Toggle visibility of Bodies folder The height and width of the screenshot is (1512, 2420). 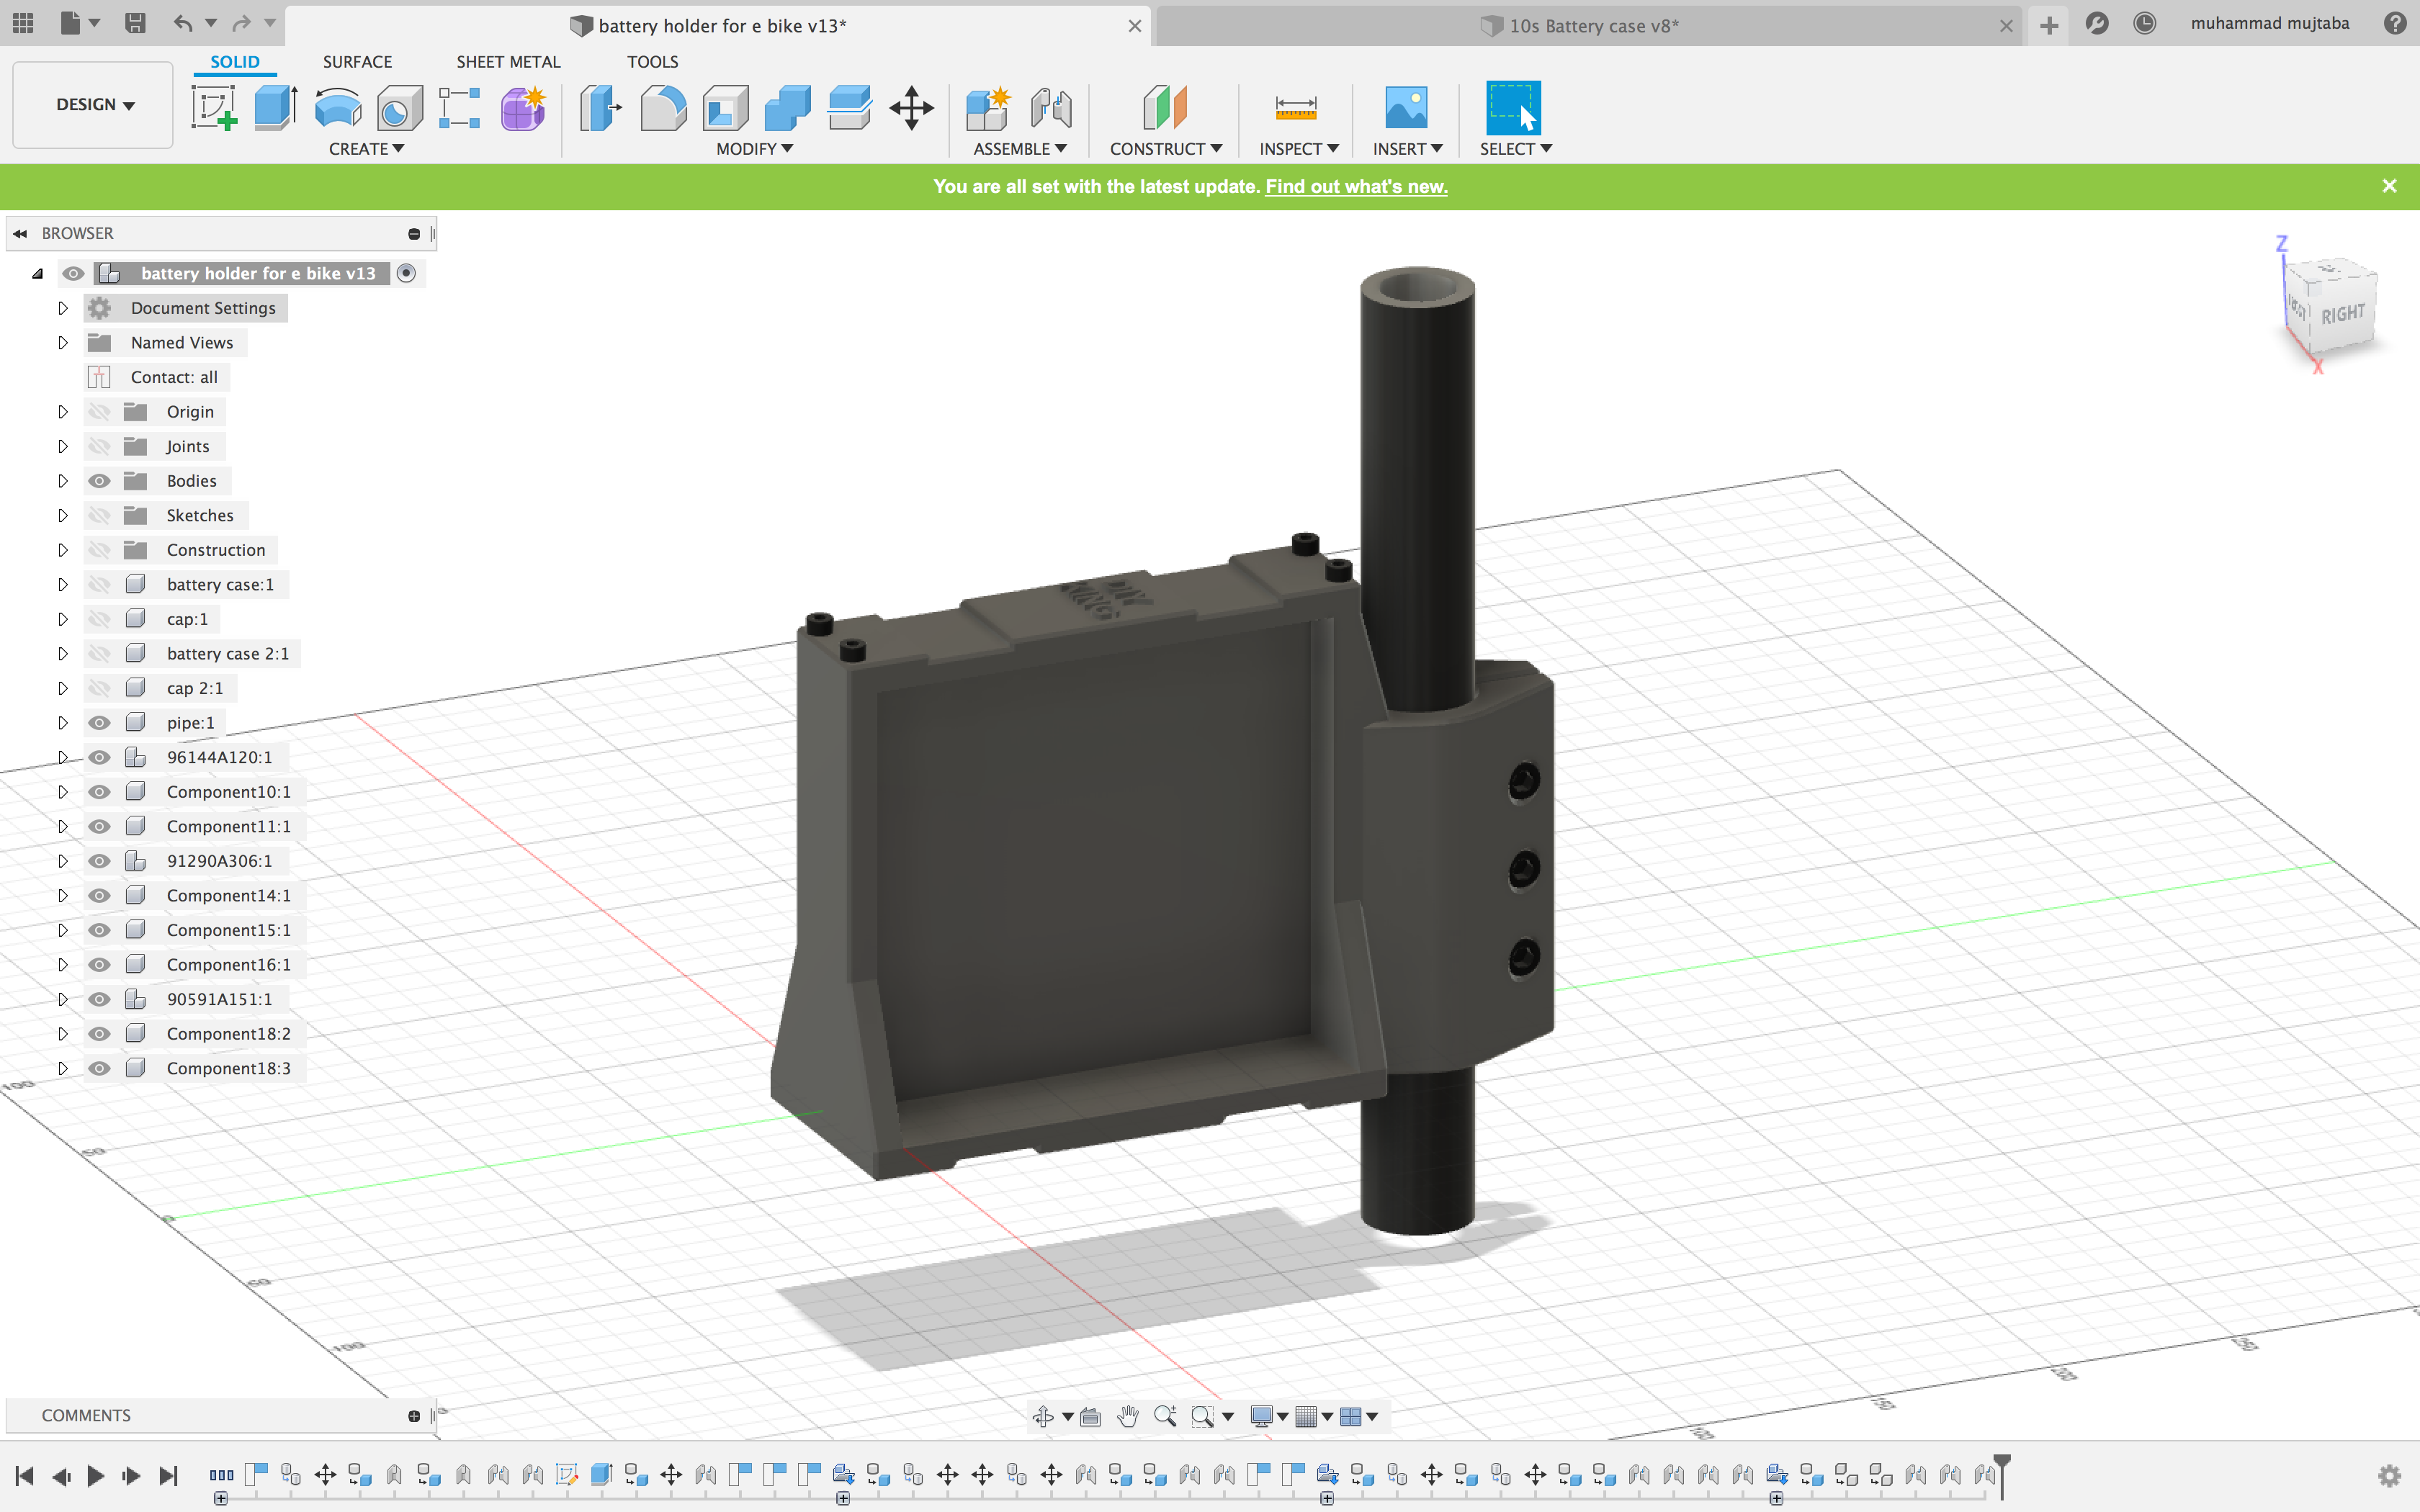(99, 481)
